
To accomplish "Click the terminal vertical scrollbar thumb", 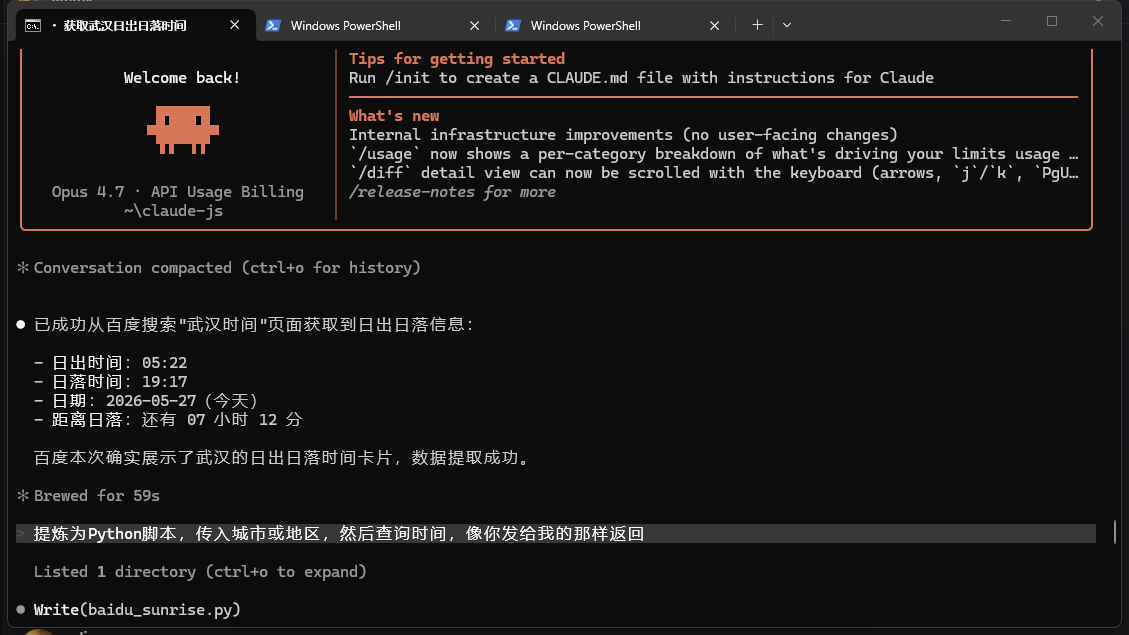I will tap(1115, 532).
